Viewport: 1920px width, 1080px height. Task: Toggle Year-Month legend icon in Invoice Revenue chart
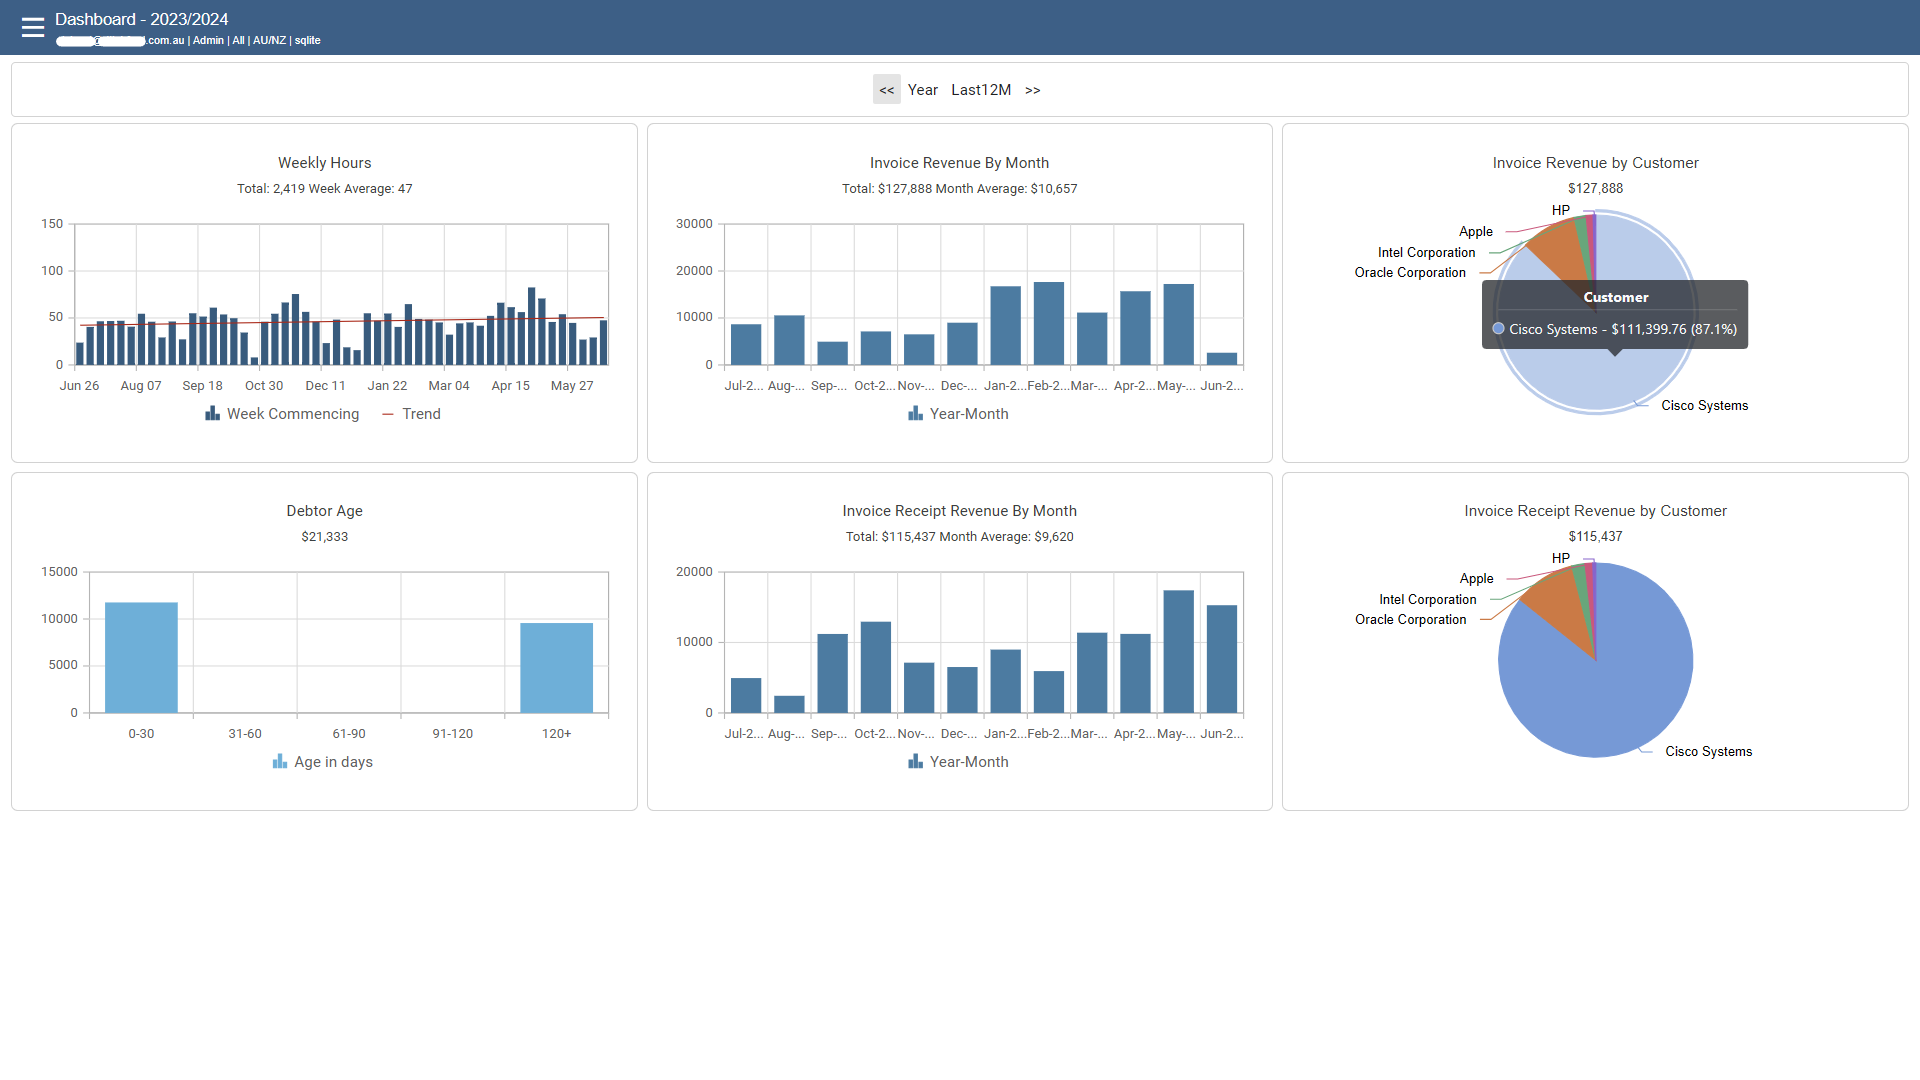click(x=915, y=414)
